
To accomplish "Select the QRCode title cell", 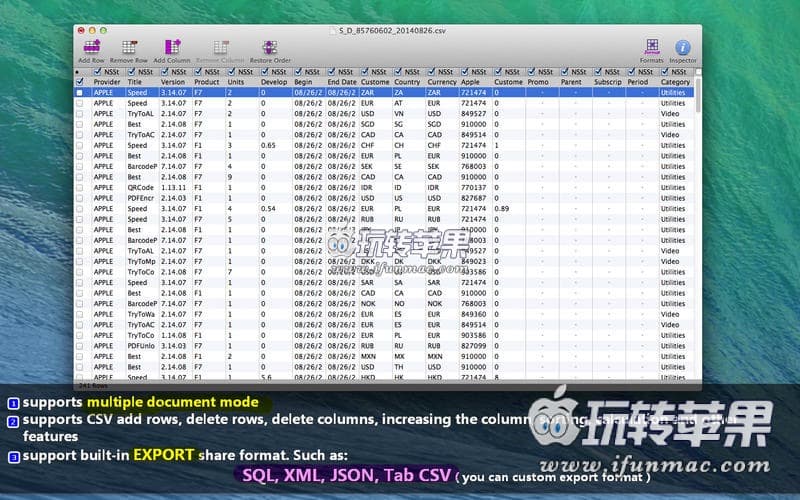I will pos(141,188).
